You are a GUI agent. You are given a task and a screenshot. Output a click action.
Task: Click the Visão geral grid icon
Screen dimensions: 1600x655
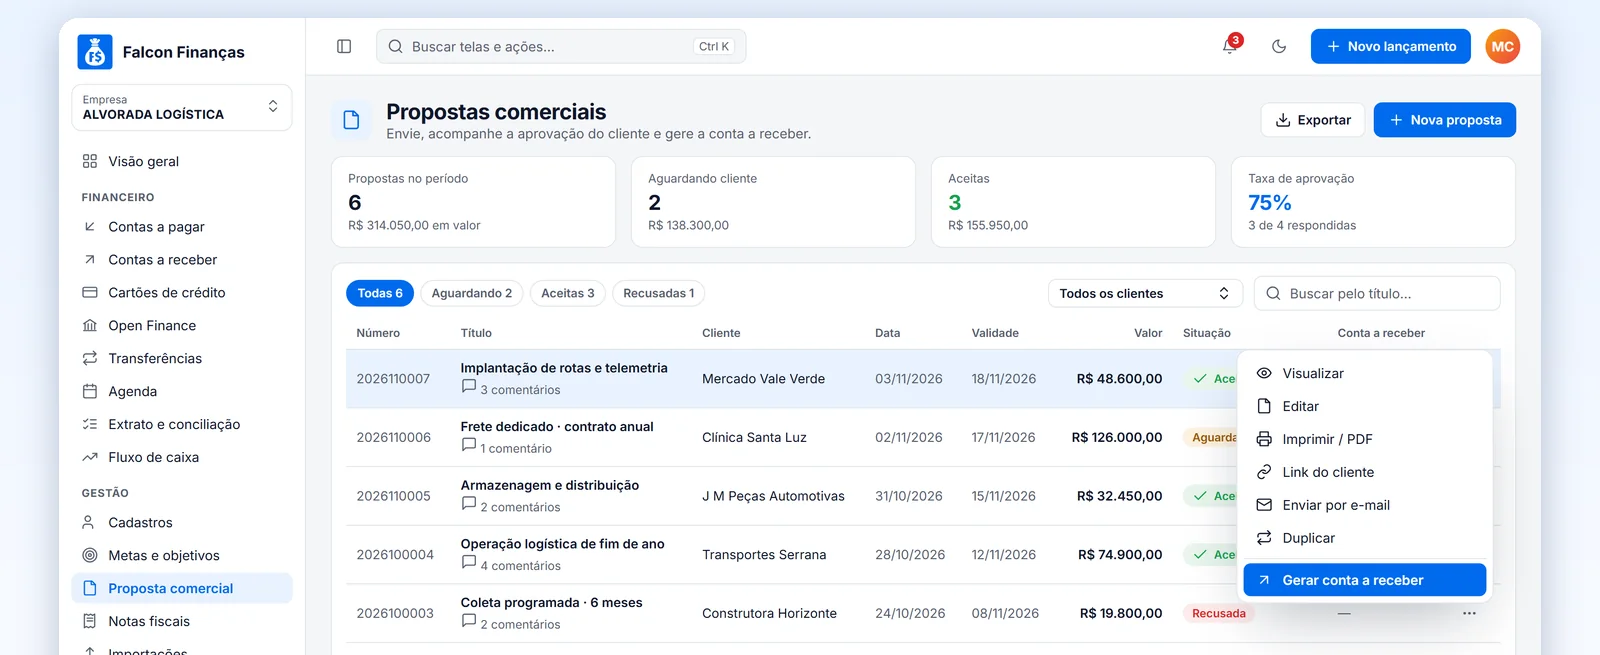pos(90,161)
